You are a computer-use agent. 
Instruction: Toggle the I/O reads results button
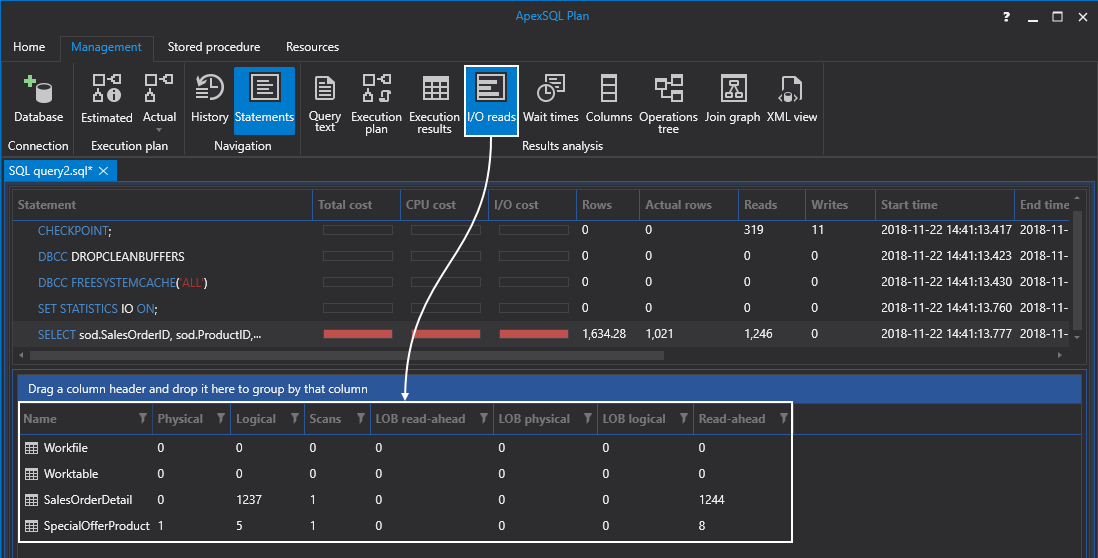491,100
